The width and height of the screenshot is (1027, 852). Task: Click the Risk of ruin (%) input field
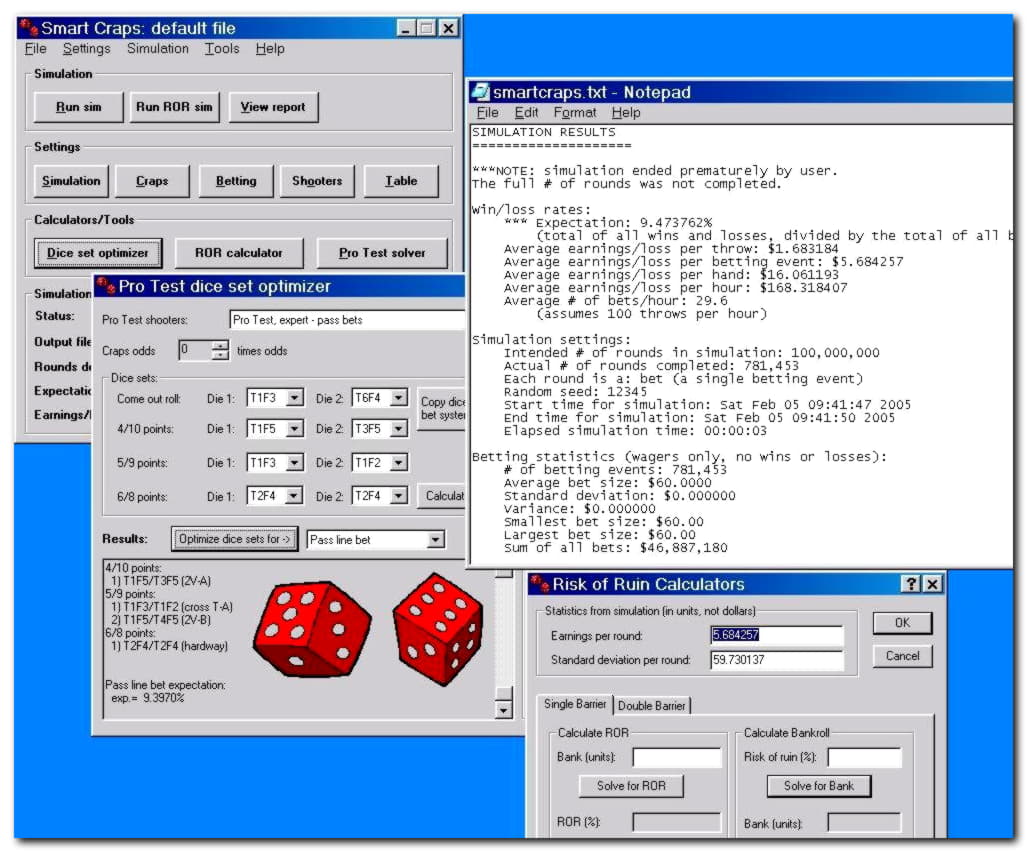865,758
